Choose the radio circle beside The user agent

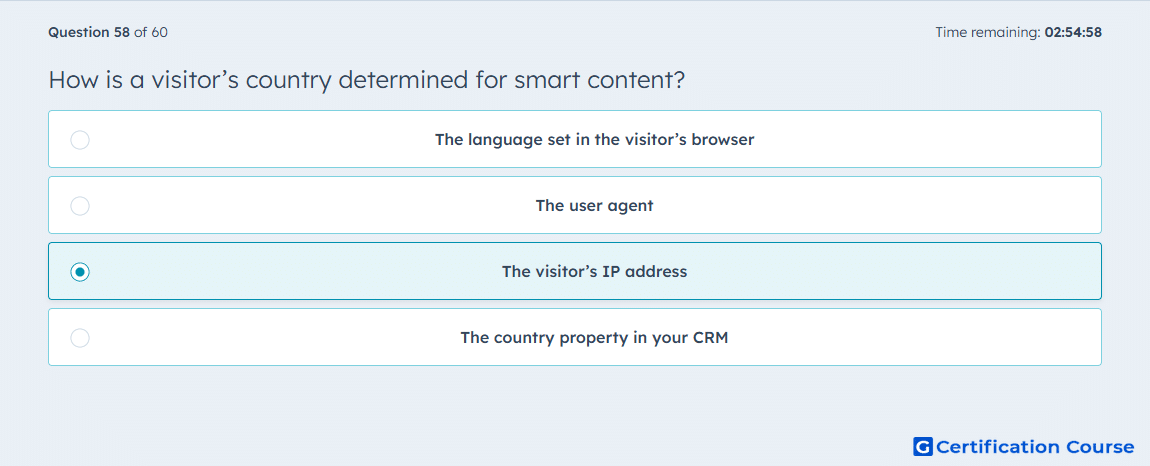[x=80, y=206]
